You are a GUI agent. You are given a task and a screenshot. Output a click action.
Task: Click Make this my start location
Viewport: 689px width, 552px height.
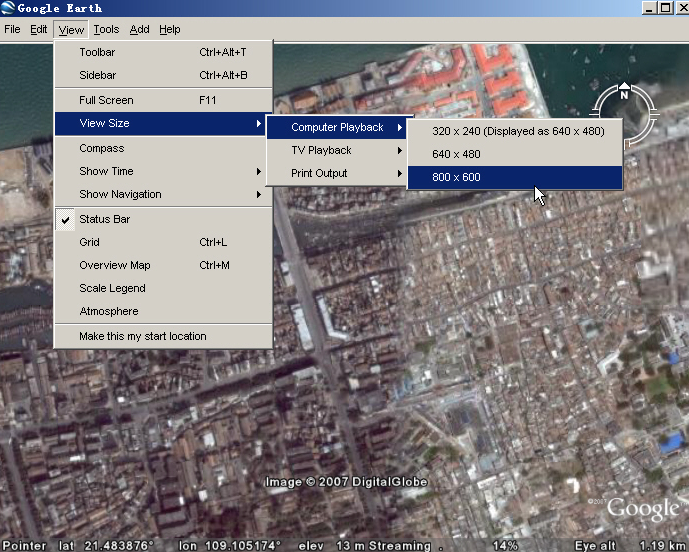click(x=142, y=336)
